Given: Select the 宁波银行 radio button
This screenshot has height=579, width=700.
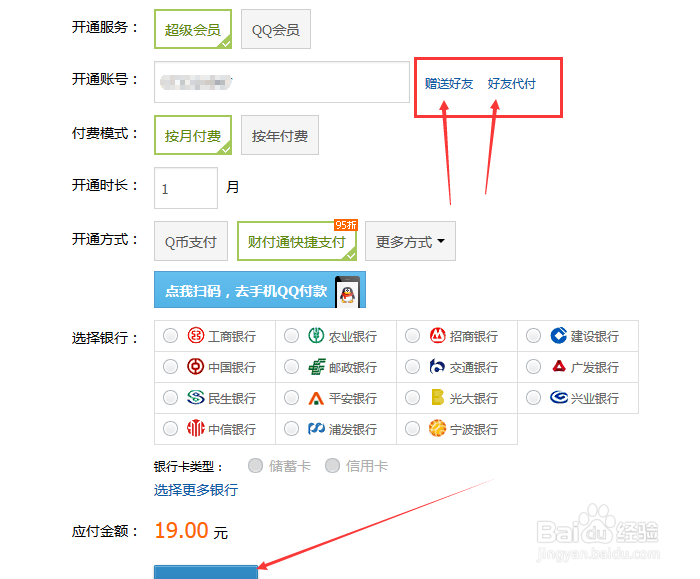Looking at the screenshot, I should (412, 429).
